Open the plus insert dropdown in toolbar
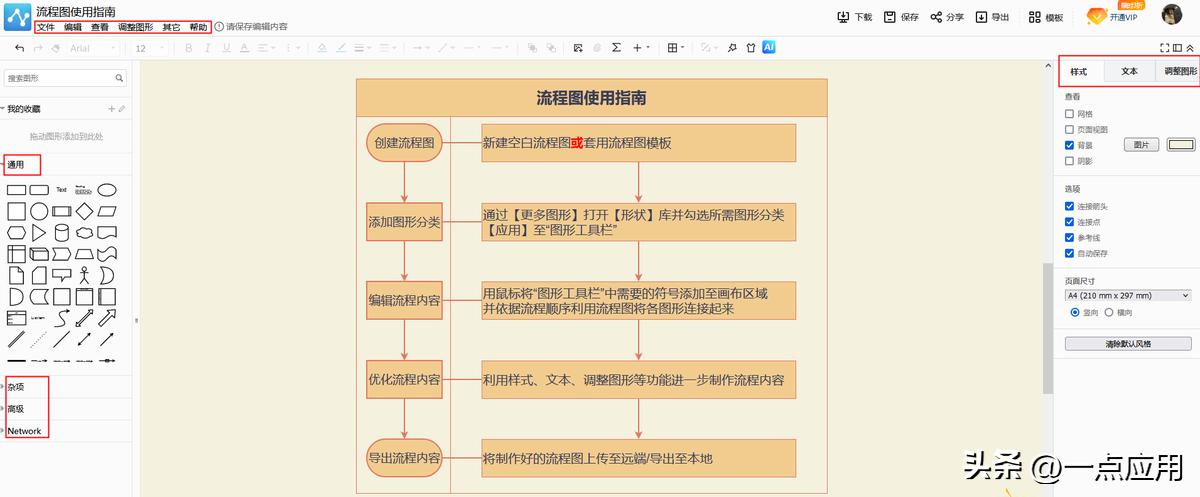This screenshot has width=1200, height=497. (641, 47)
